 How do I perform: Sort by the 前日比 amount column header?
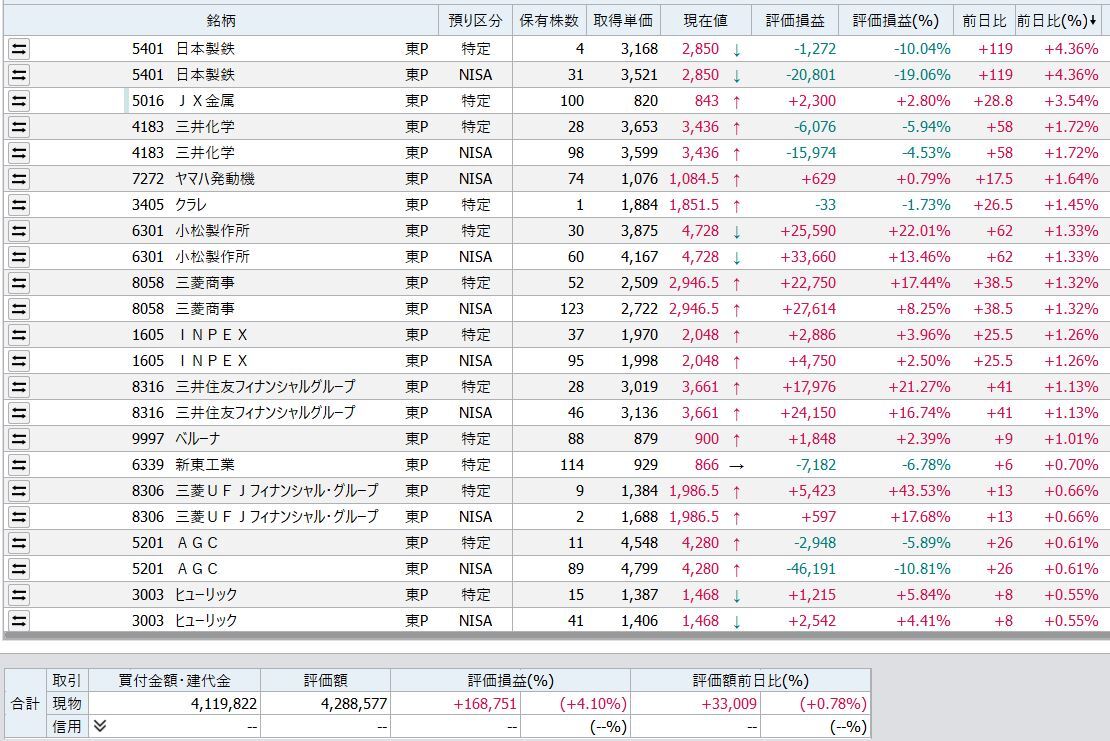(984, 21)
